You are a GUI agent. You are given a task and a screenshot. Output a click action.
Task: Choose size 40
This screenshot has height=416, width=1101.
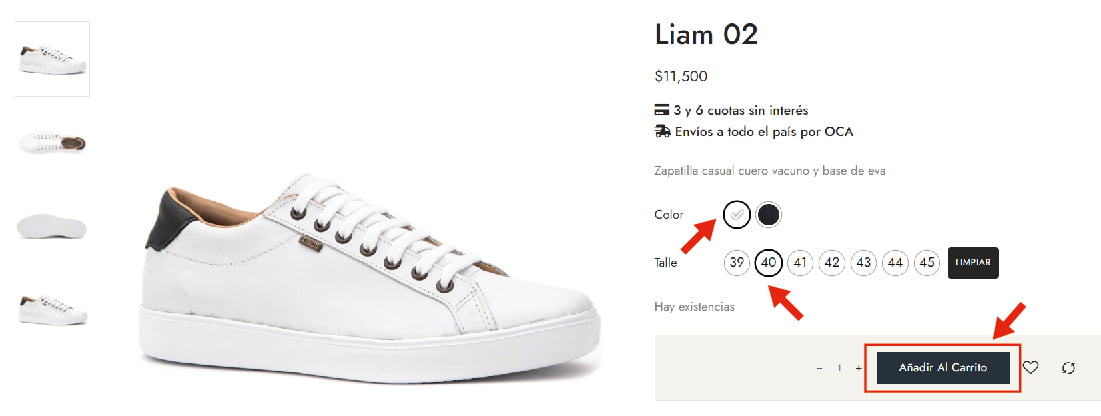coord(769,263)
